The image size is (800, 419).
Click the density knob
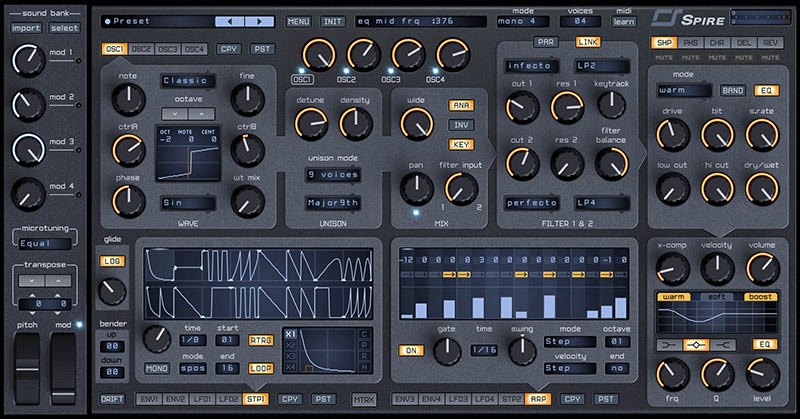tap(356, 124)
